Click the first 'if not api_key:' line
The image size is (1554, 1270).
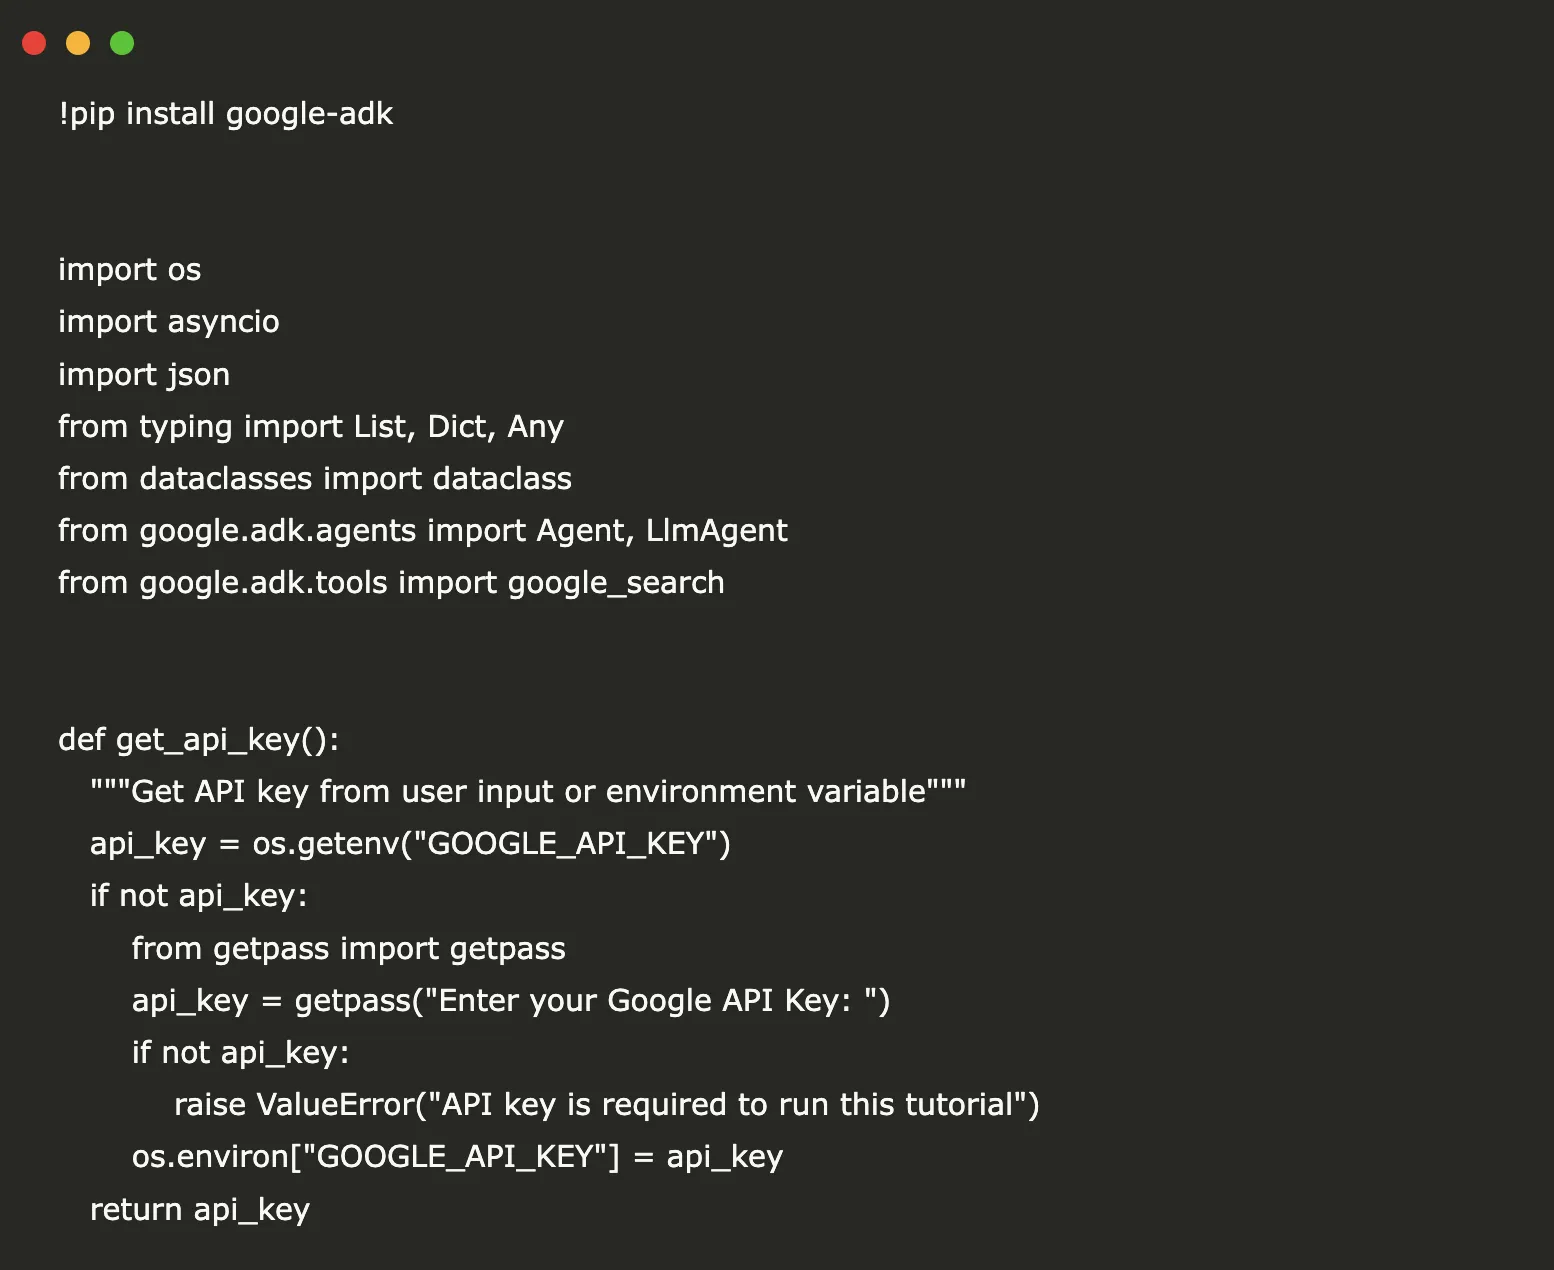198,896
